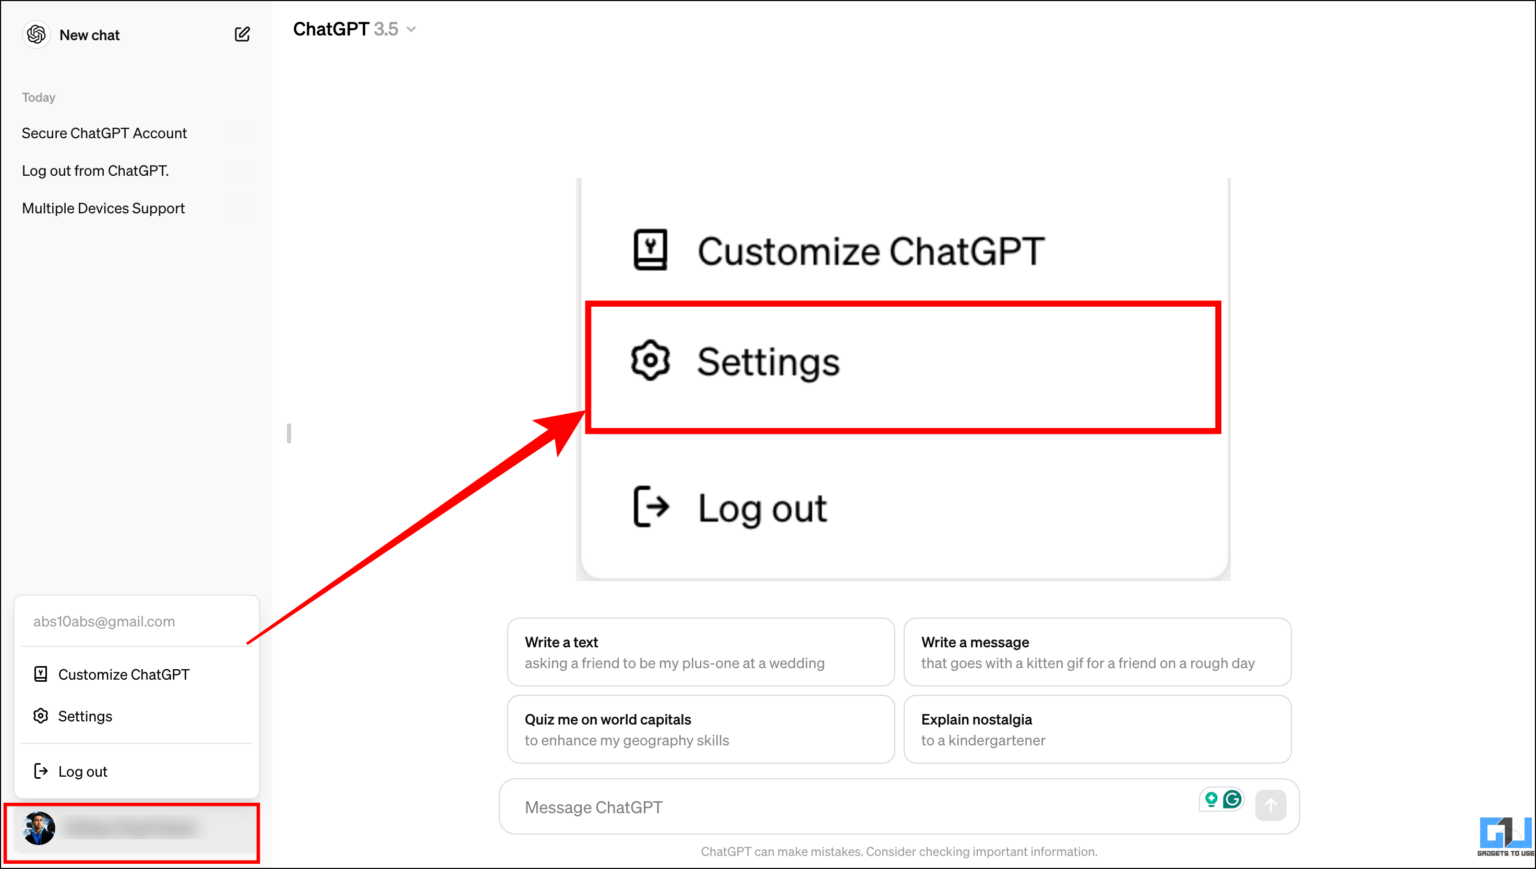Open the Secure ChatGPT Account conversation
Viewport: 1536px width, 869px height.
pos(104,133)
